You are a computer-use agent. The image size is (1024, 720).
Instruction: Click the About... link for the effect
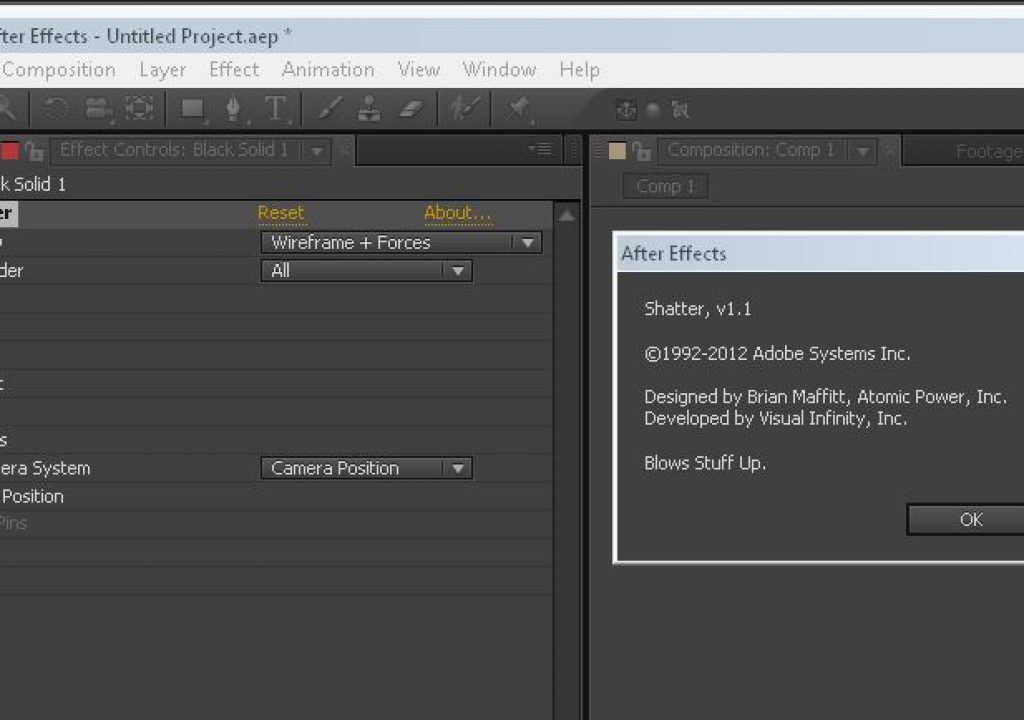(x=457, y=213)
